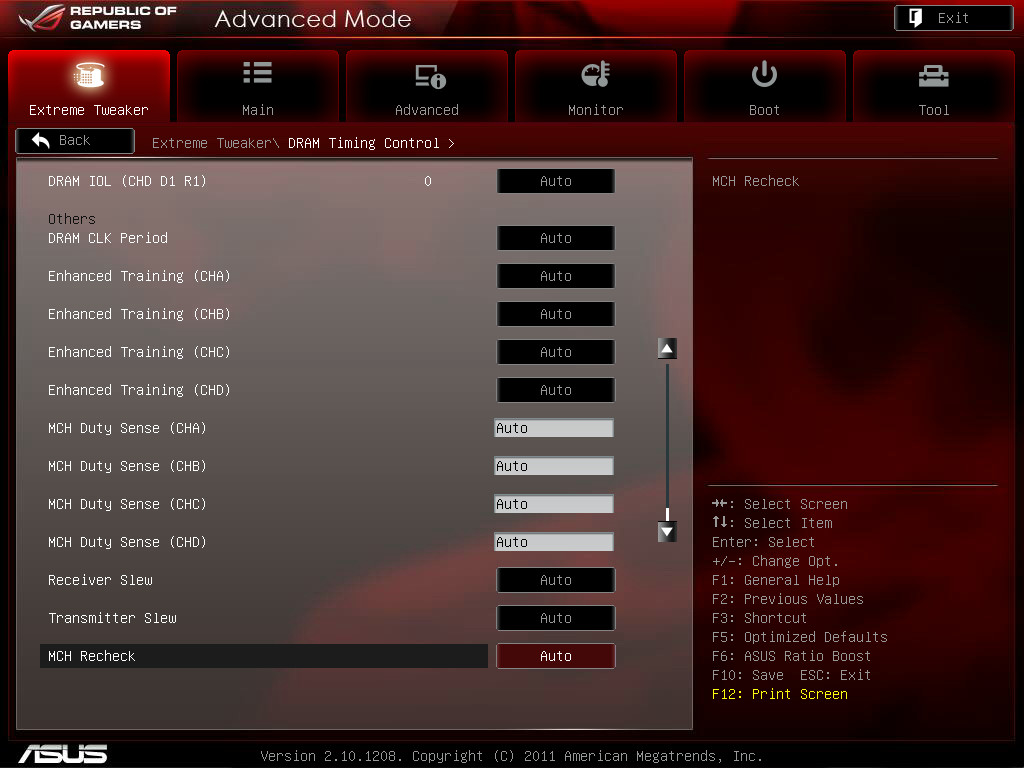Select the DRAM CLK Period label

[x=108, y=238]
